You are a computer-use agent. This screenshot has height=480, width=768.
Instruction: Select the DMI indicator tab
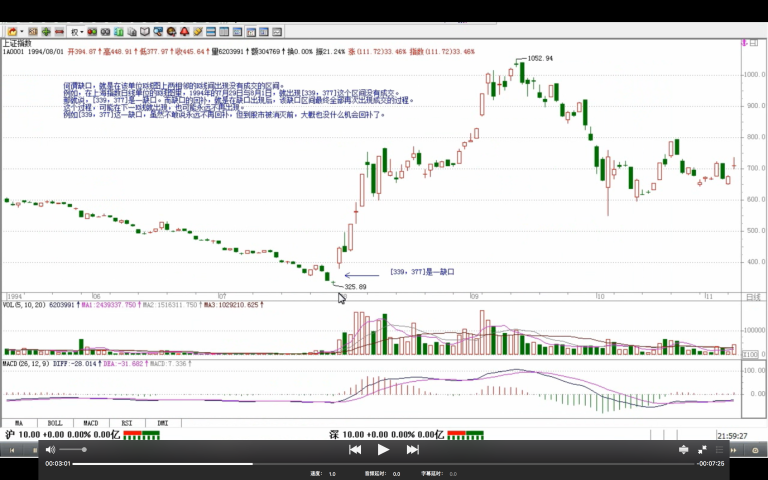coord(162,423)
